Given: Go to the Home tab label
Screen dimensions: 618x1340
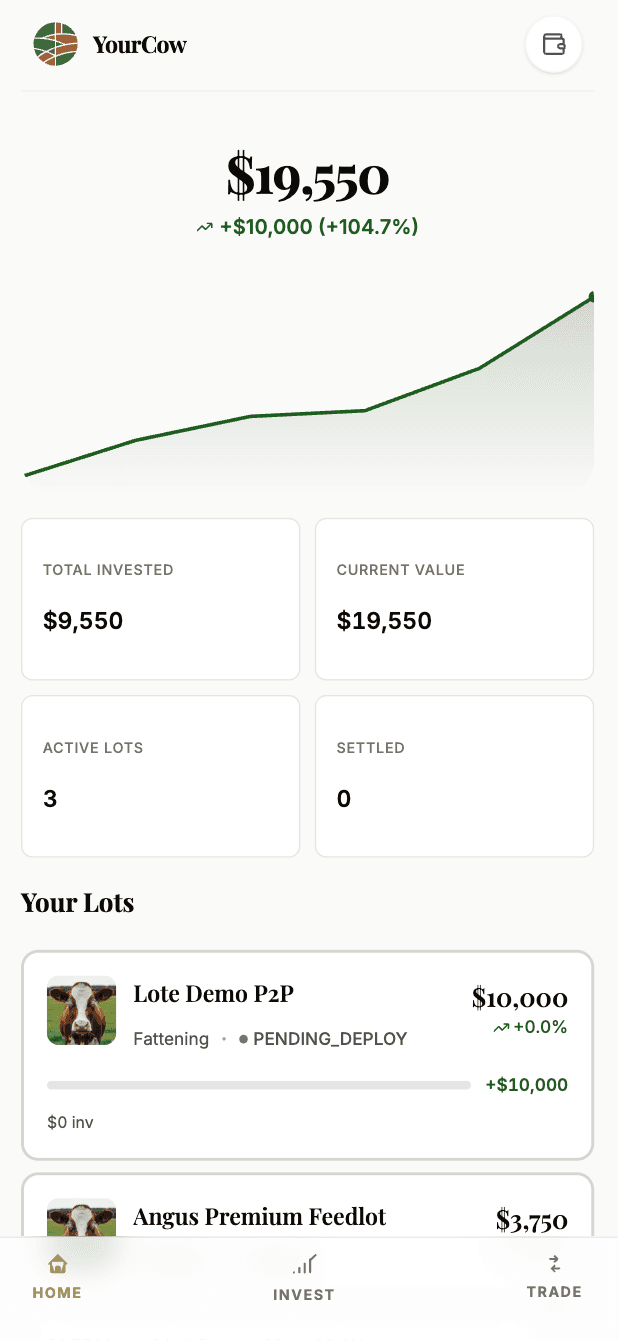Looking at the screenshot, I should pos(57,1293).
